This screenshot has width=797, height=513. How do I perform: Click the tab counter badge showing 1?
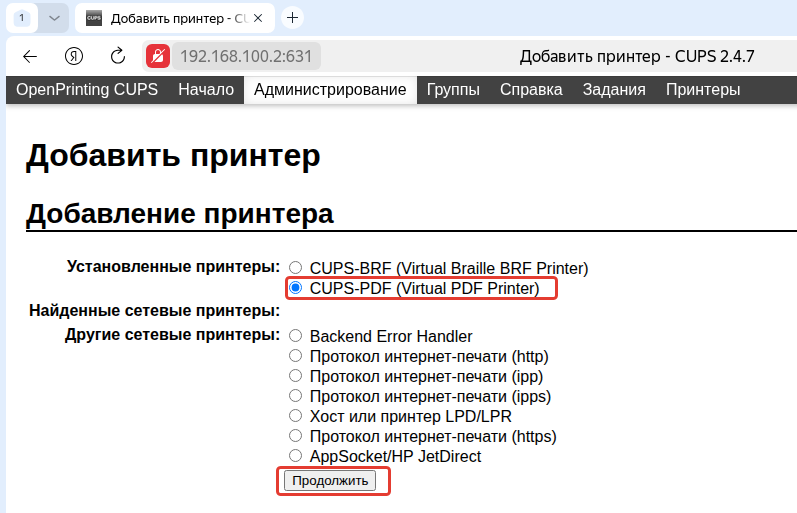[x=21, y=18]
